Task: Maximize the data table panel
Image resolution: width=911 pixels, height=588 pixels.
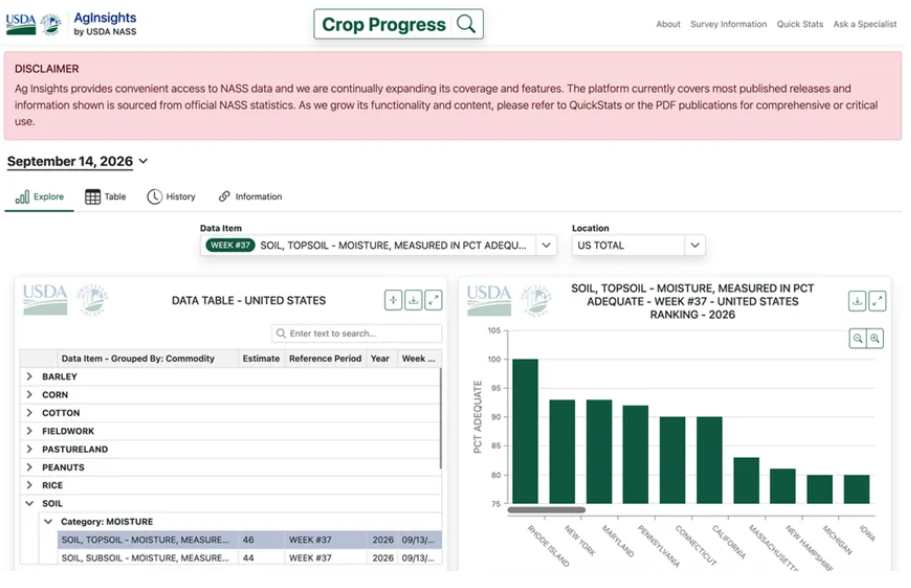Action: pyautogui.click(x=433, y=300)
